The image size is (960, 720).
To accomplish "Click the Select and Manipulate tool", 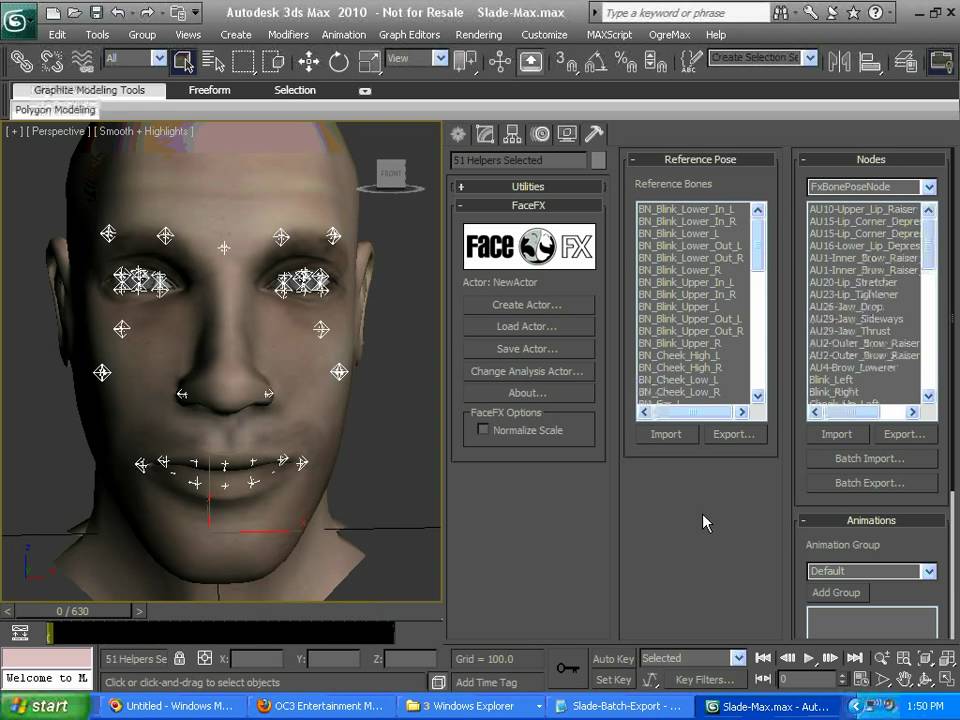I will [x=500, y=61].
